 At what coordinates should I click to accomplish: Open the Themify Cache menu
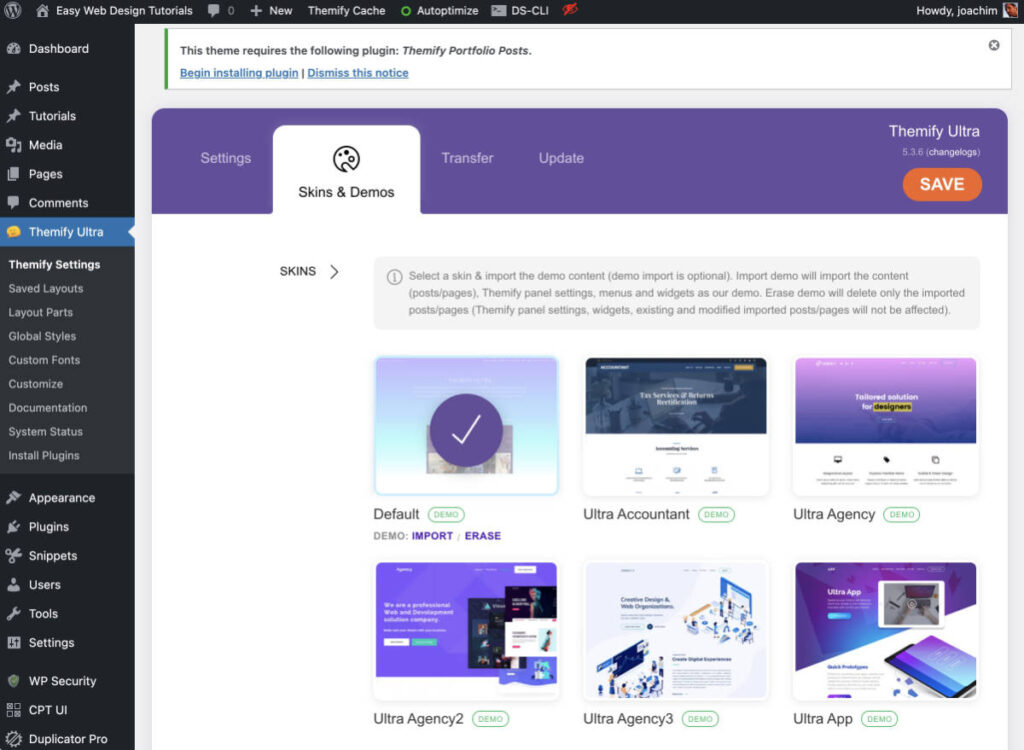(345, 11)
